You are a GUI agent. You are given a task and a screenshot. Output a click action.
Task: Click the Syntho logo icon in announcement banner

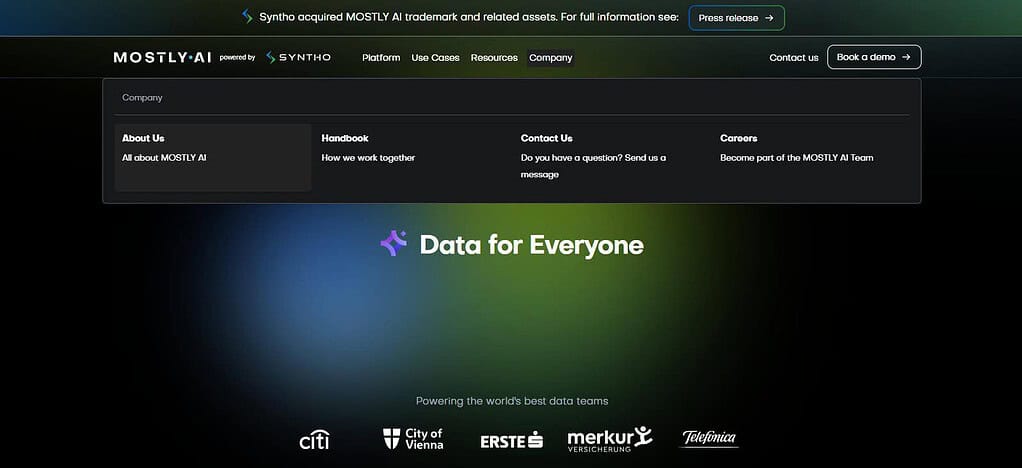tap(247, 17)
